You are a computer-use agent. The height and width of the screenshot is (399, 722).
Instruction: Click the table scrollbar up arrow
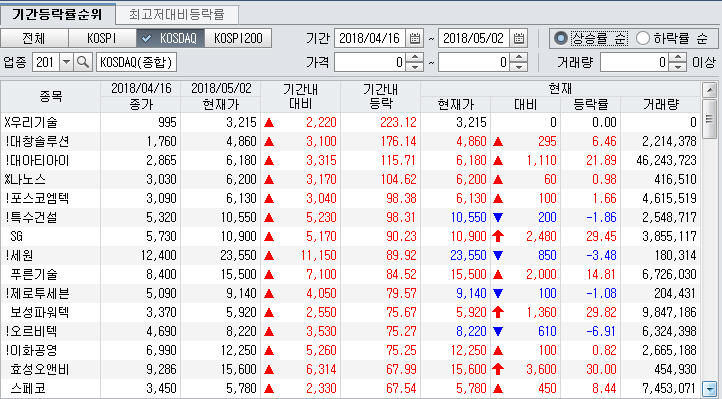(709, 90)
